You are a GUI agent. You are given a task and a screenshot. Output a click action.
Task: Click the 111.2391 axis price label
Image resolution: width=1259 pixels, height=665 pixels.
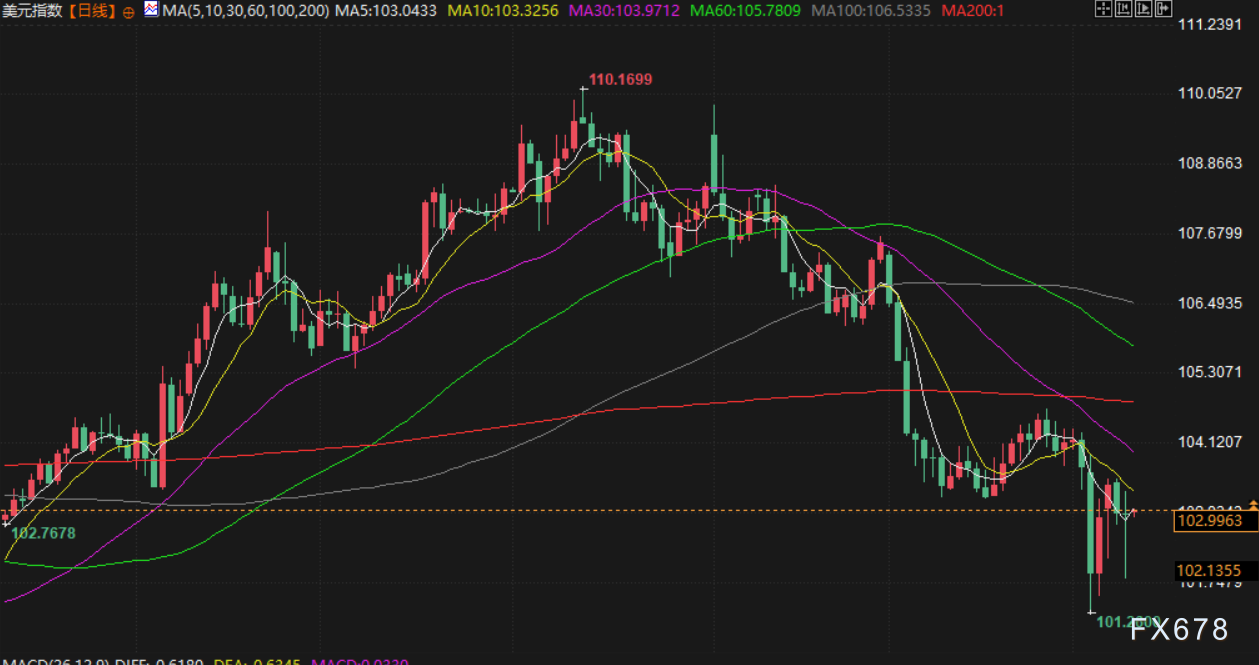point(1210,25)
